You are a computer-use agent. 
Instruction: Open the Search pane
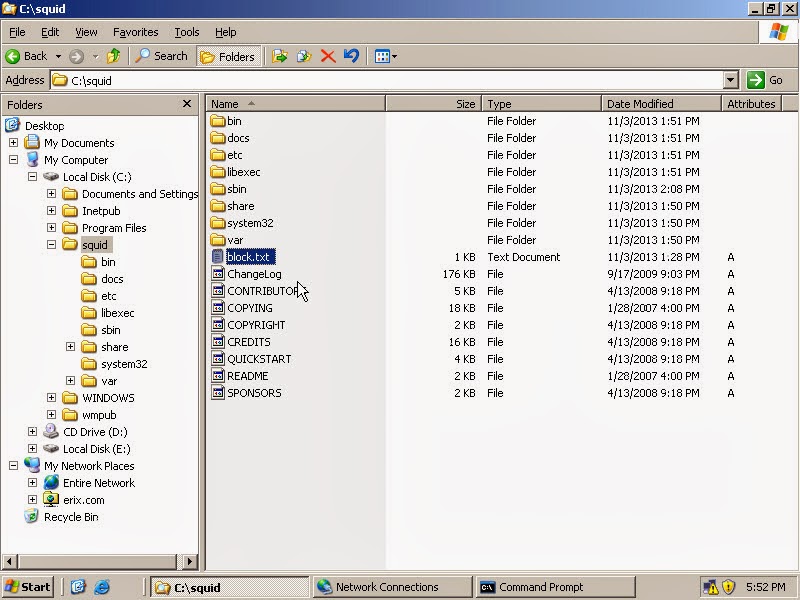162,56
